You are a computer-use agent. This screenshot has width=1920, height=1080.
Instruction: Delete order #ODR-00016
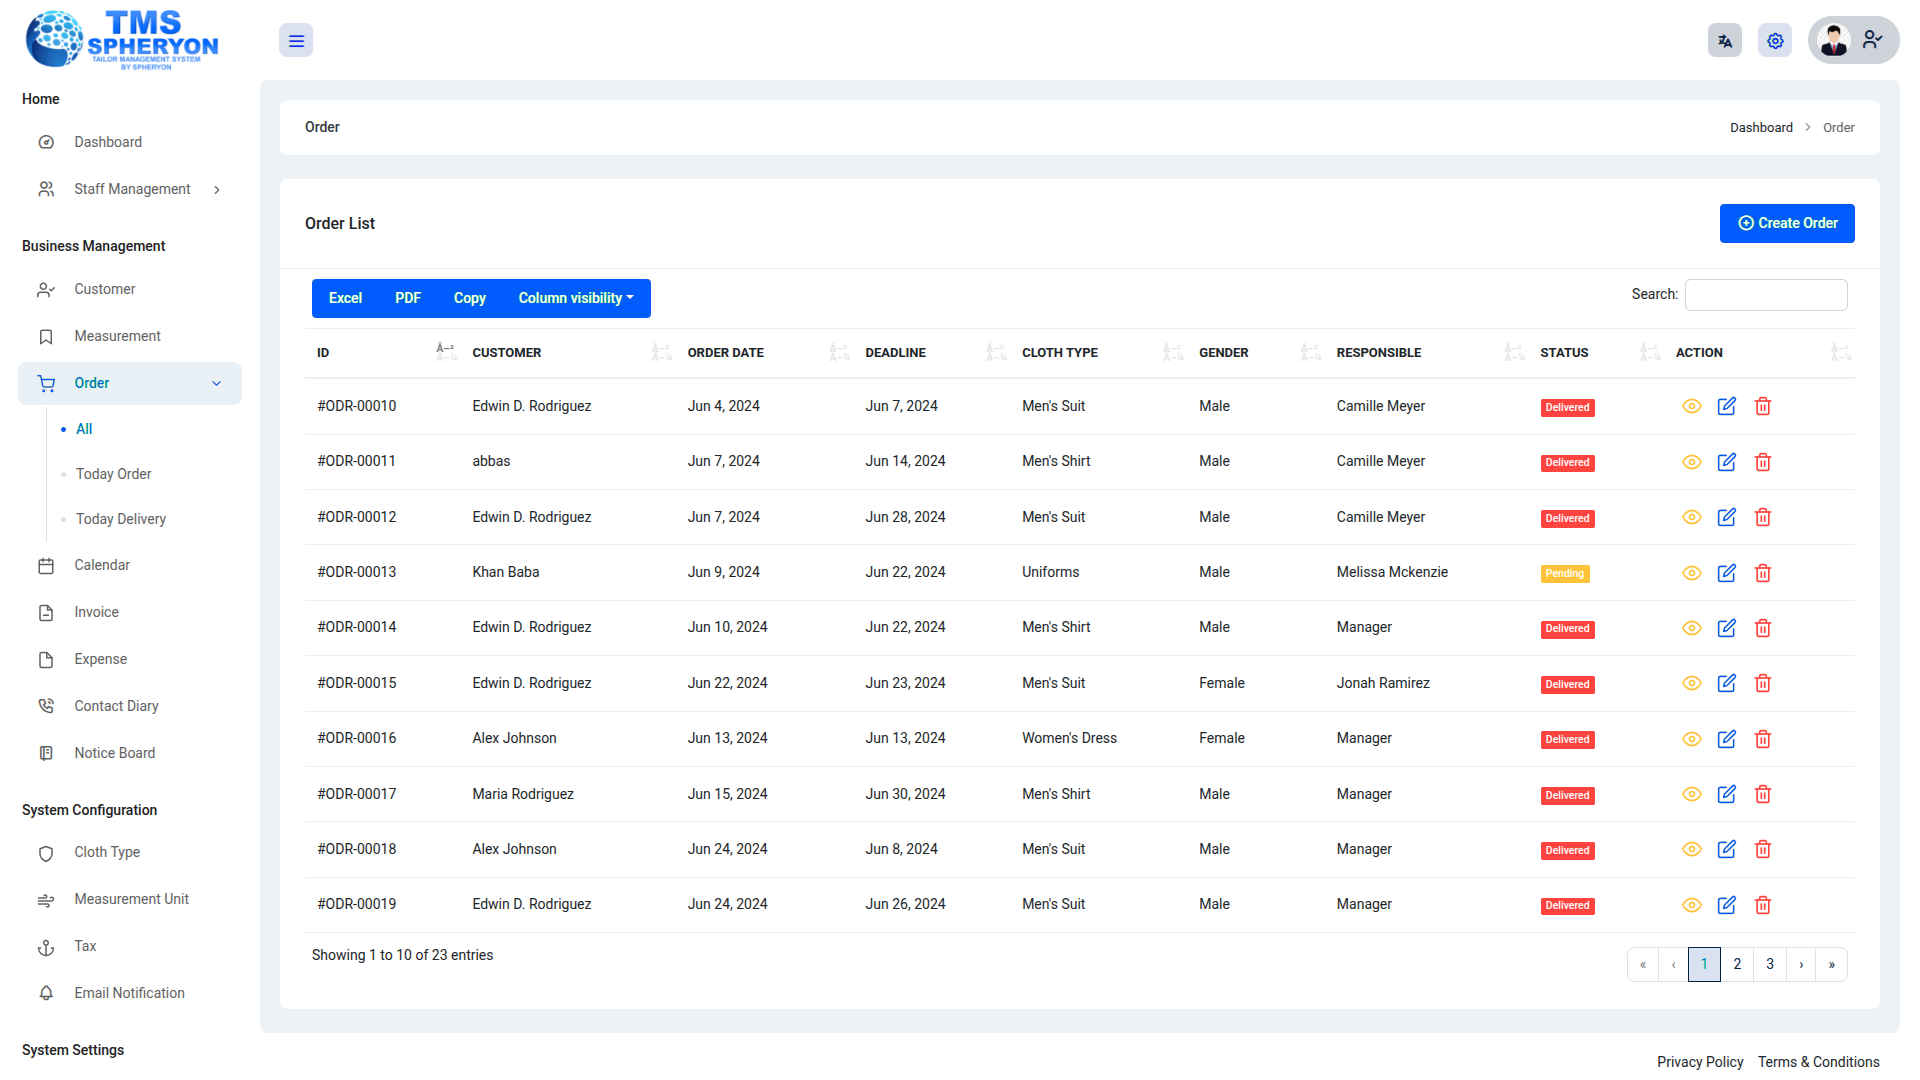tap(1763, 739)
